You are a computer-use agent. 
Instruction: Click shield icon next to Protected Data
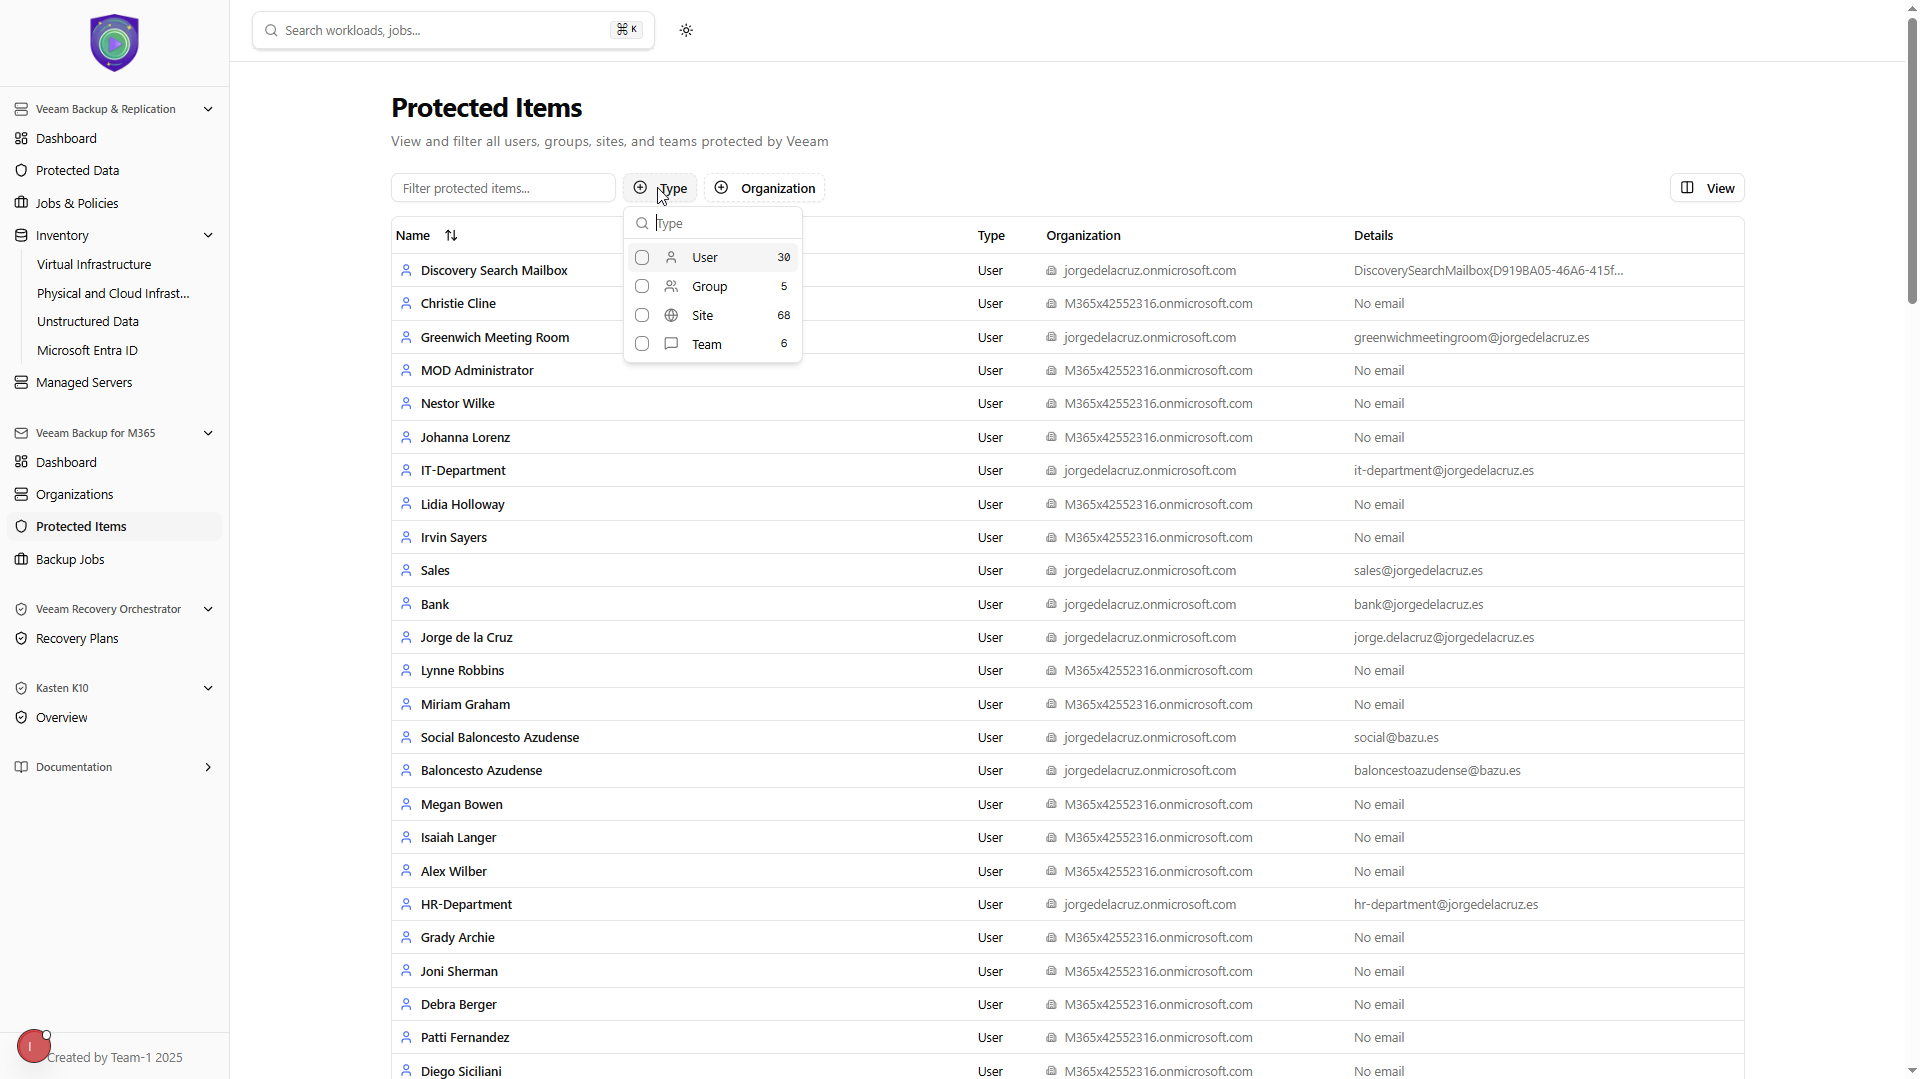[21, 171]
